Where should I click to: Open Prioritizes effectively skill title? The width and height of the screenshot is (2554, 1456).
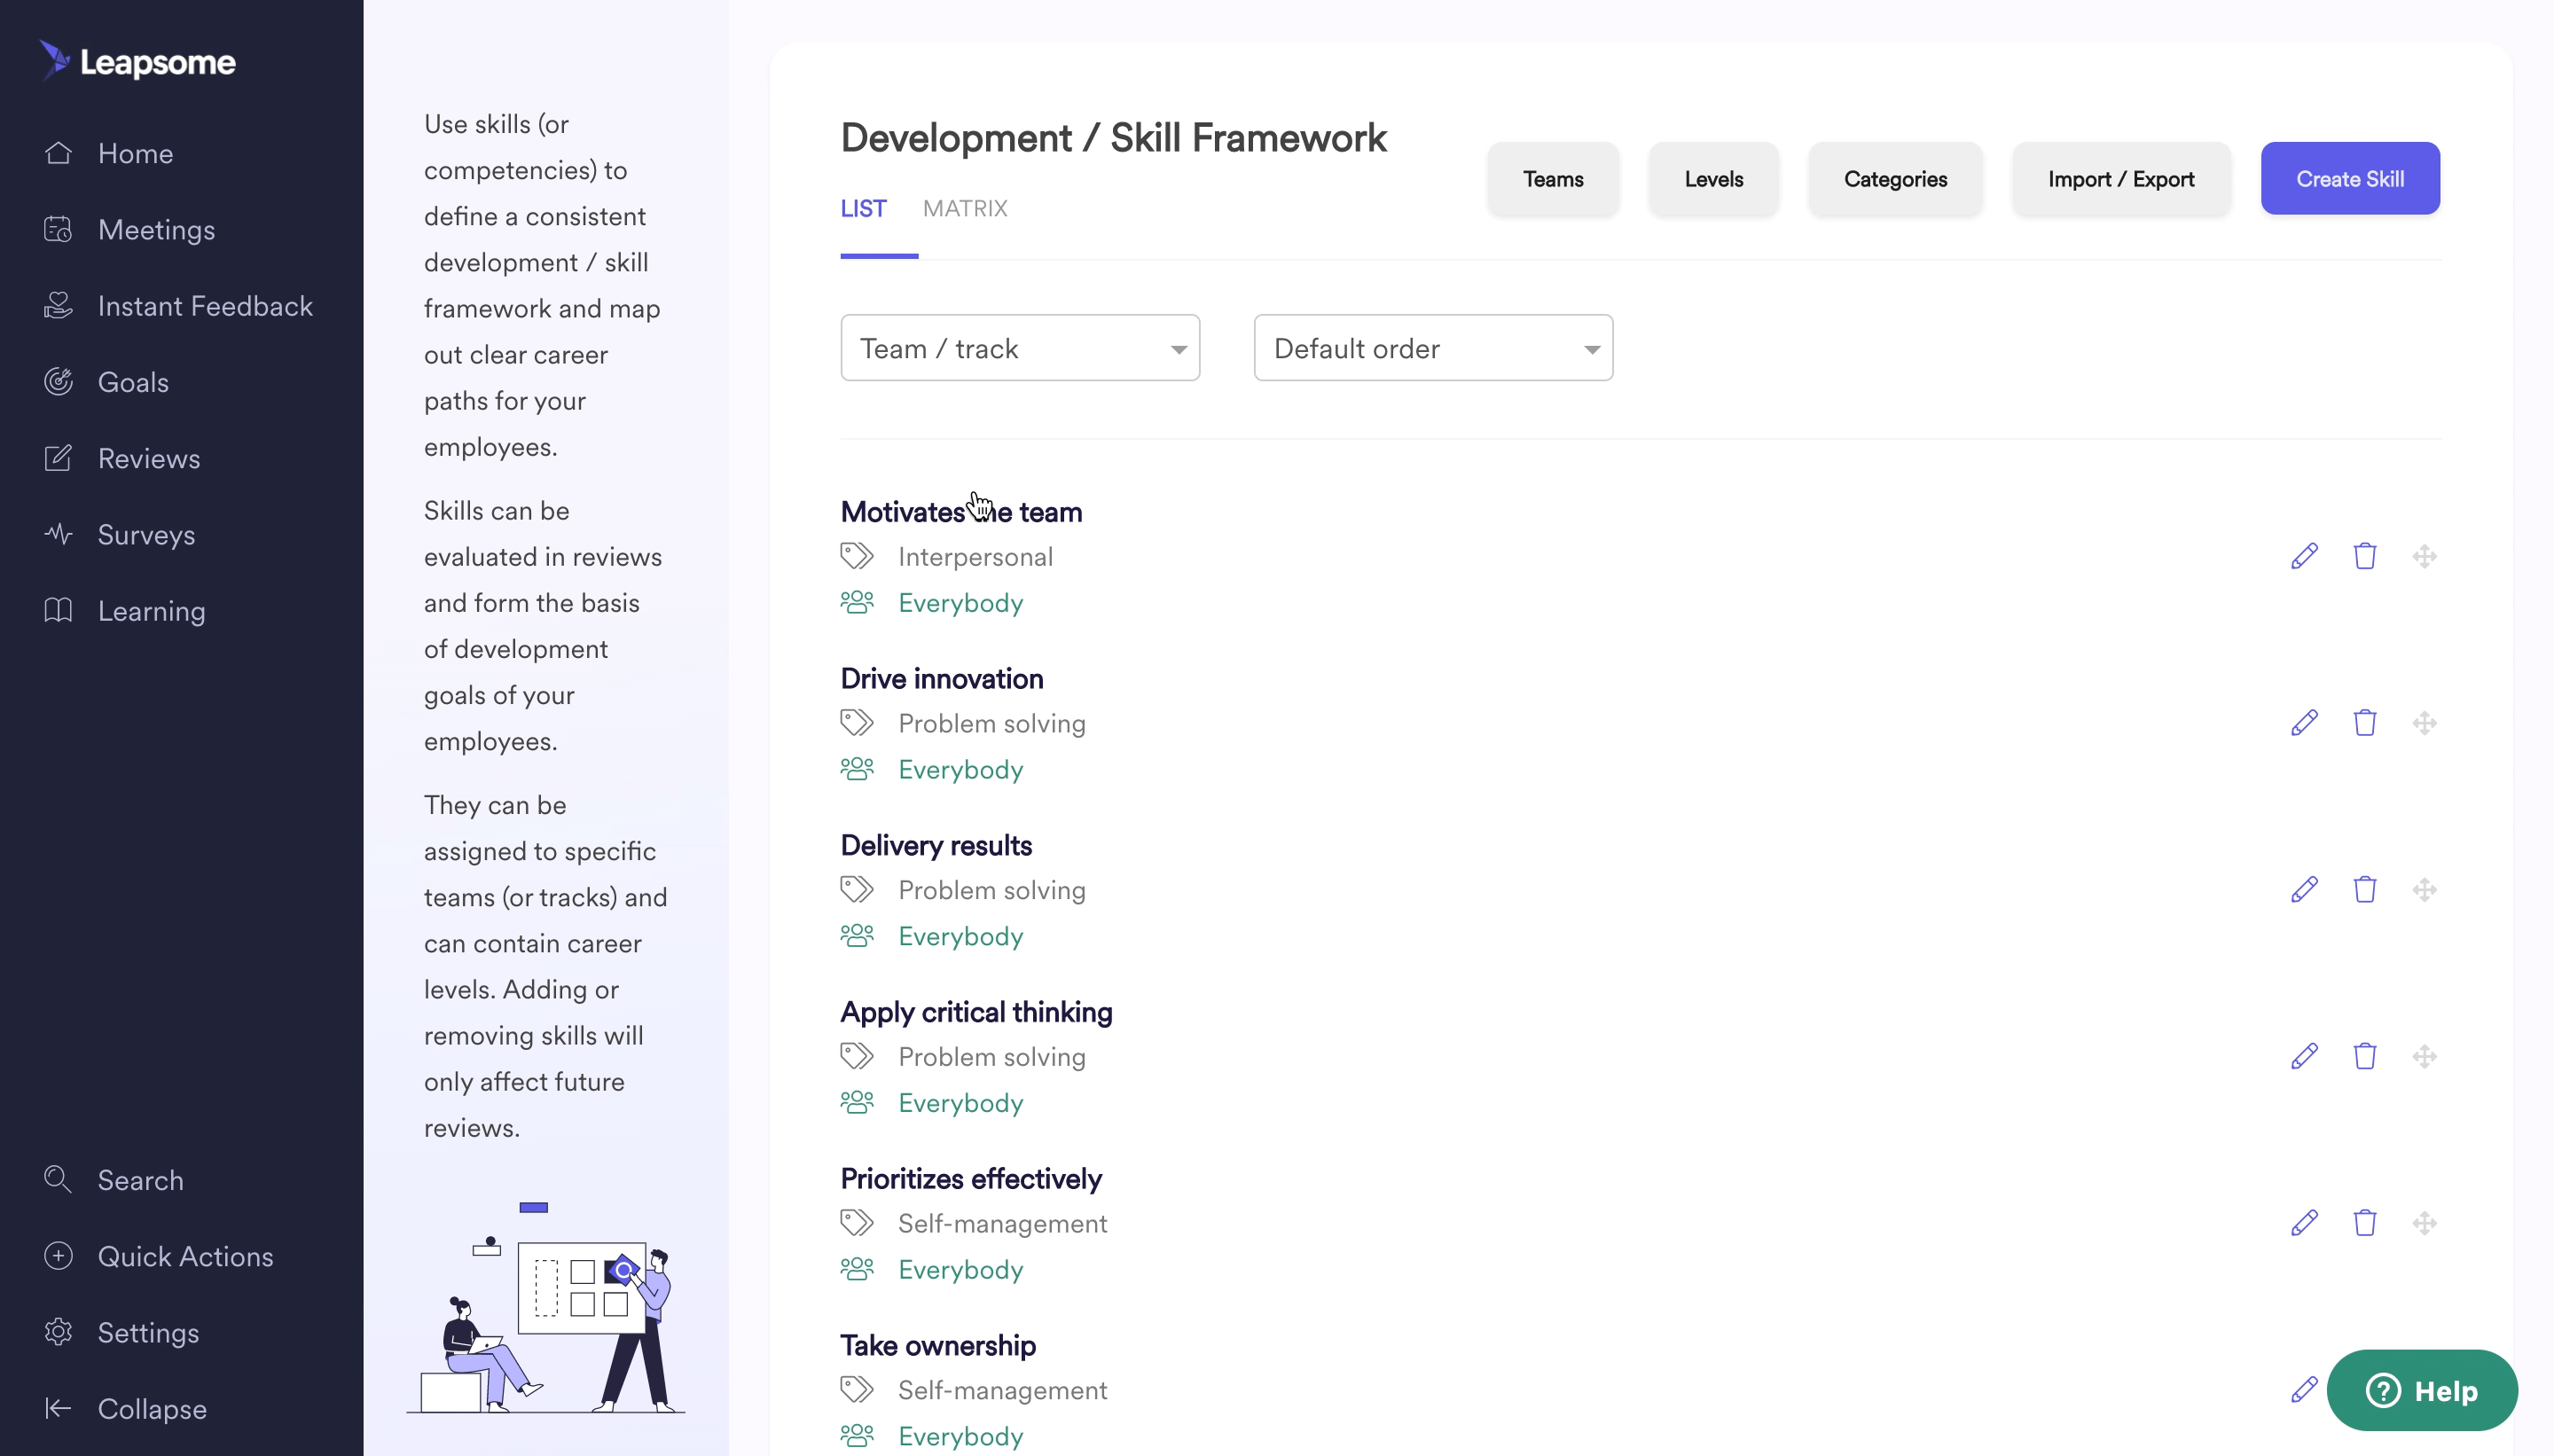coord(970,1178)
